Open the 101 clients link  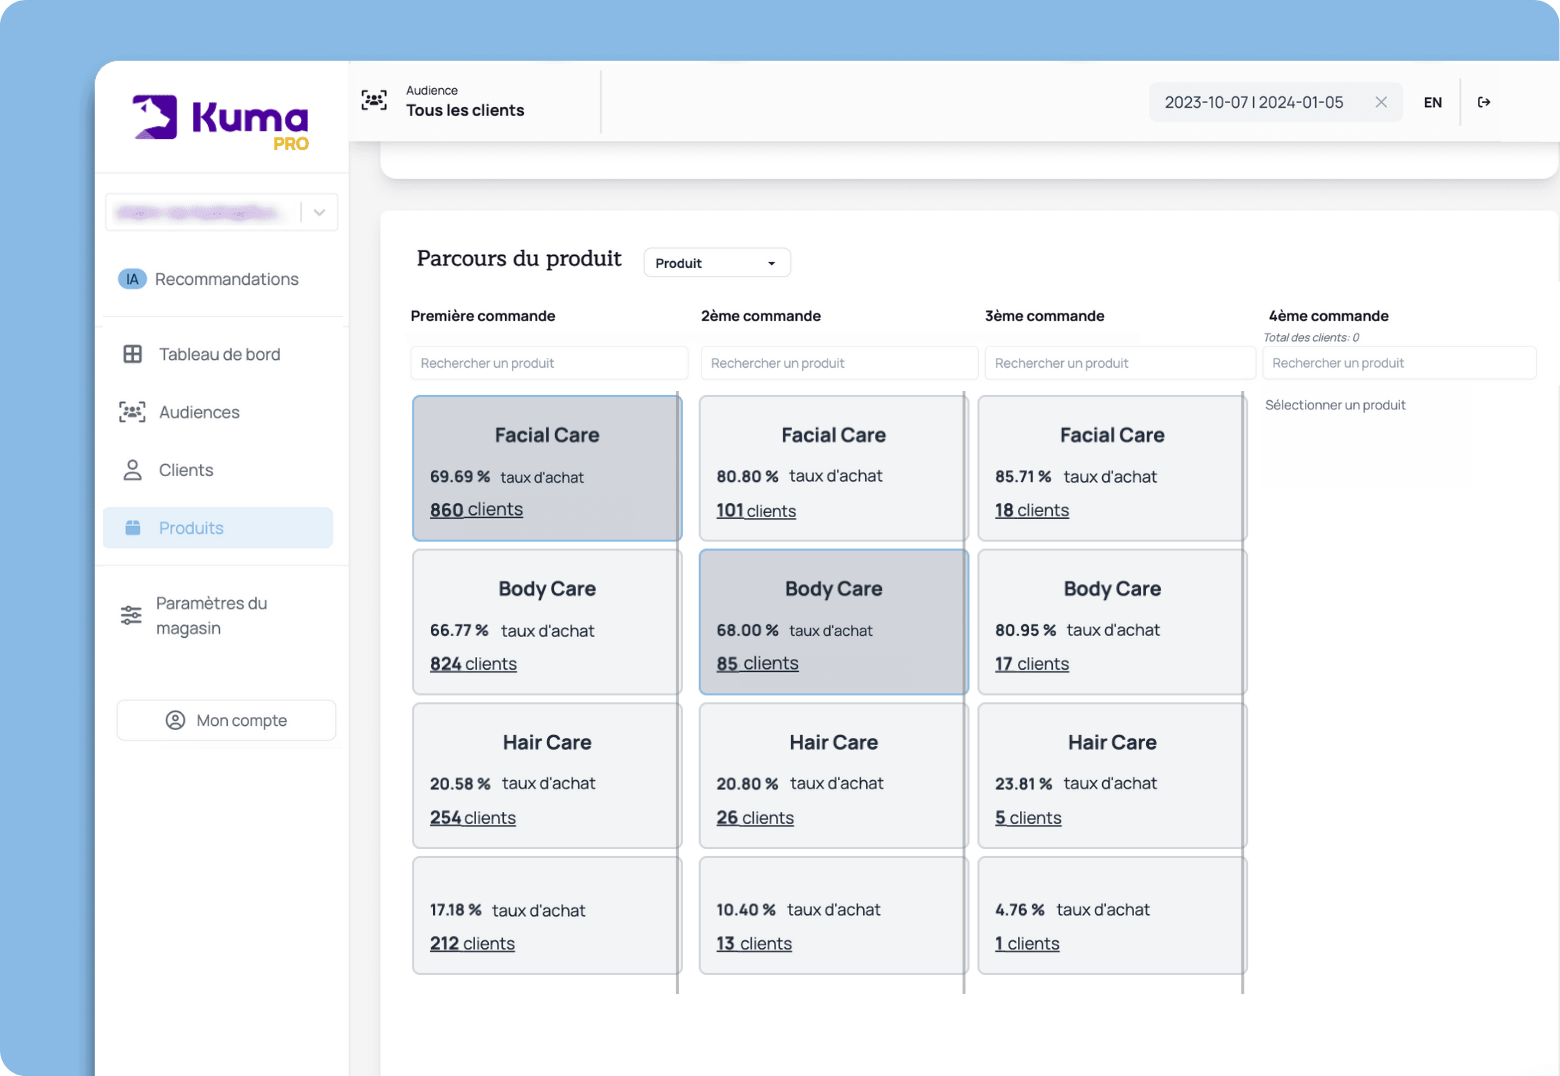click(x=756, y=511)
